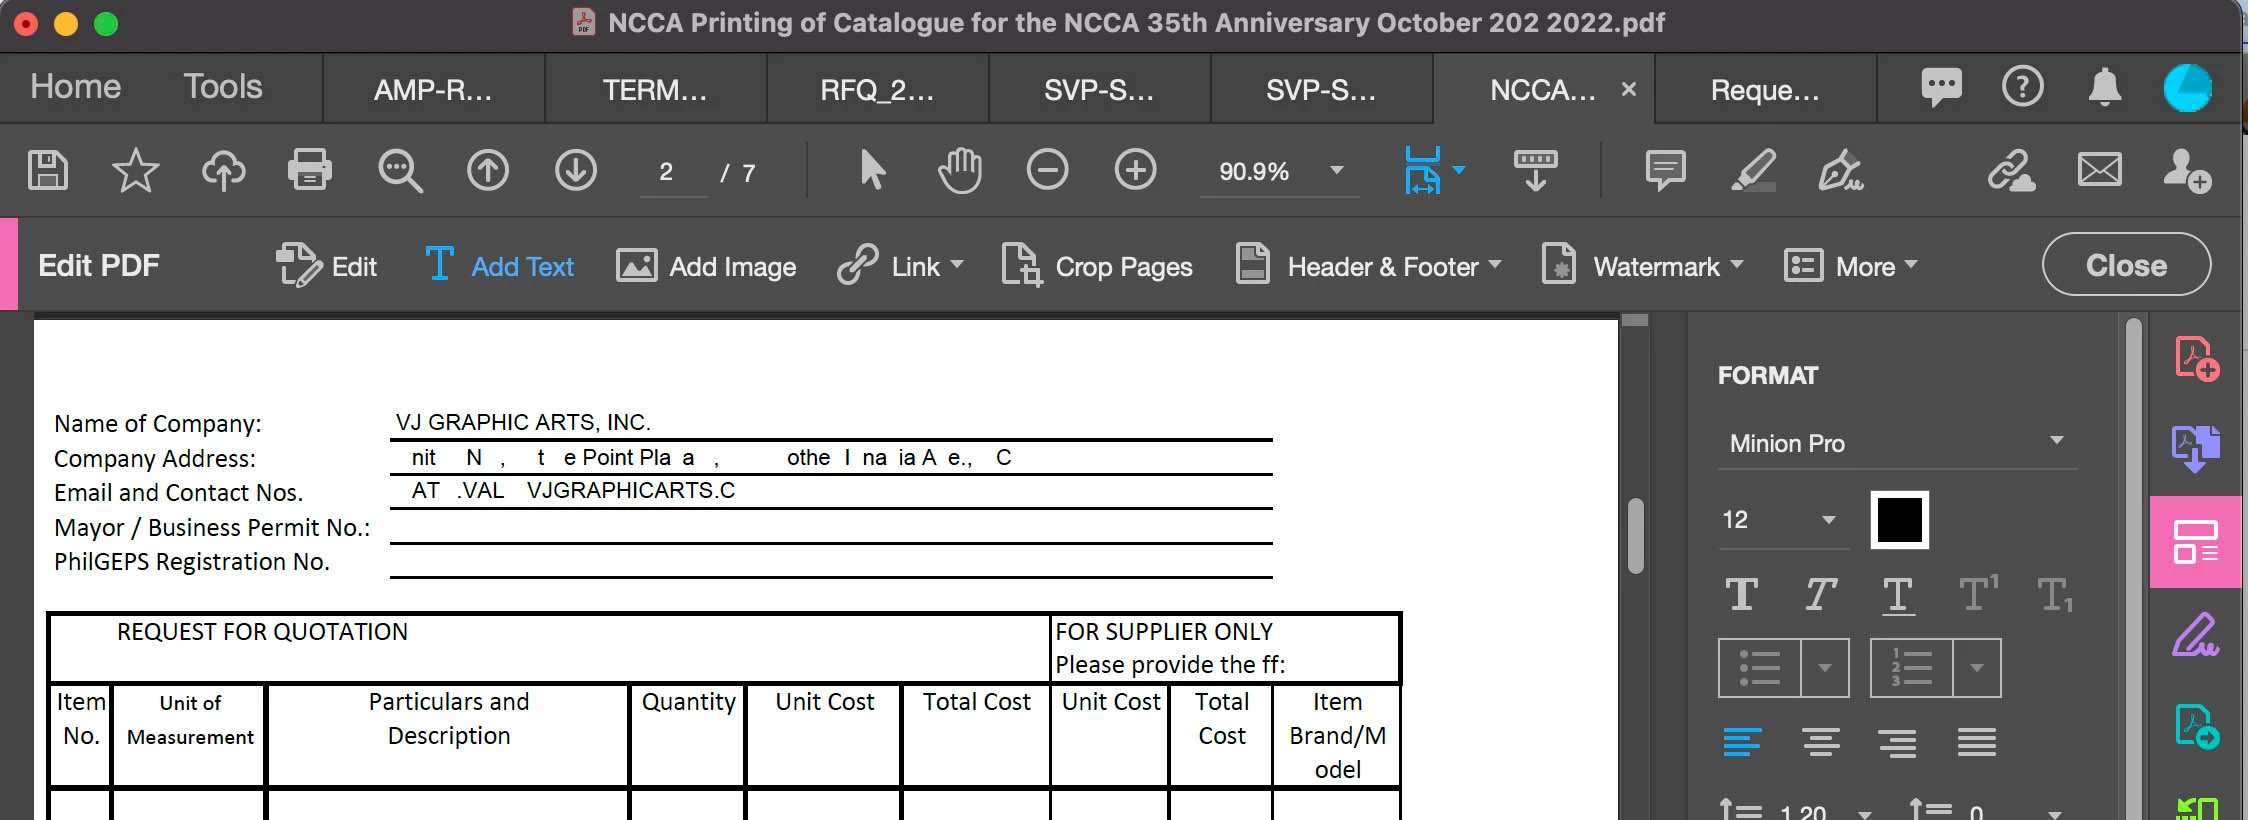Switch to the TERM... document tab

pos(656,90)
